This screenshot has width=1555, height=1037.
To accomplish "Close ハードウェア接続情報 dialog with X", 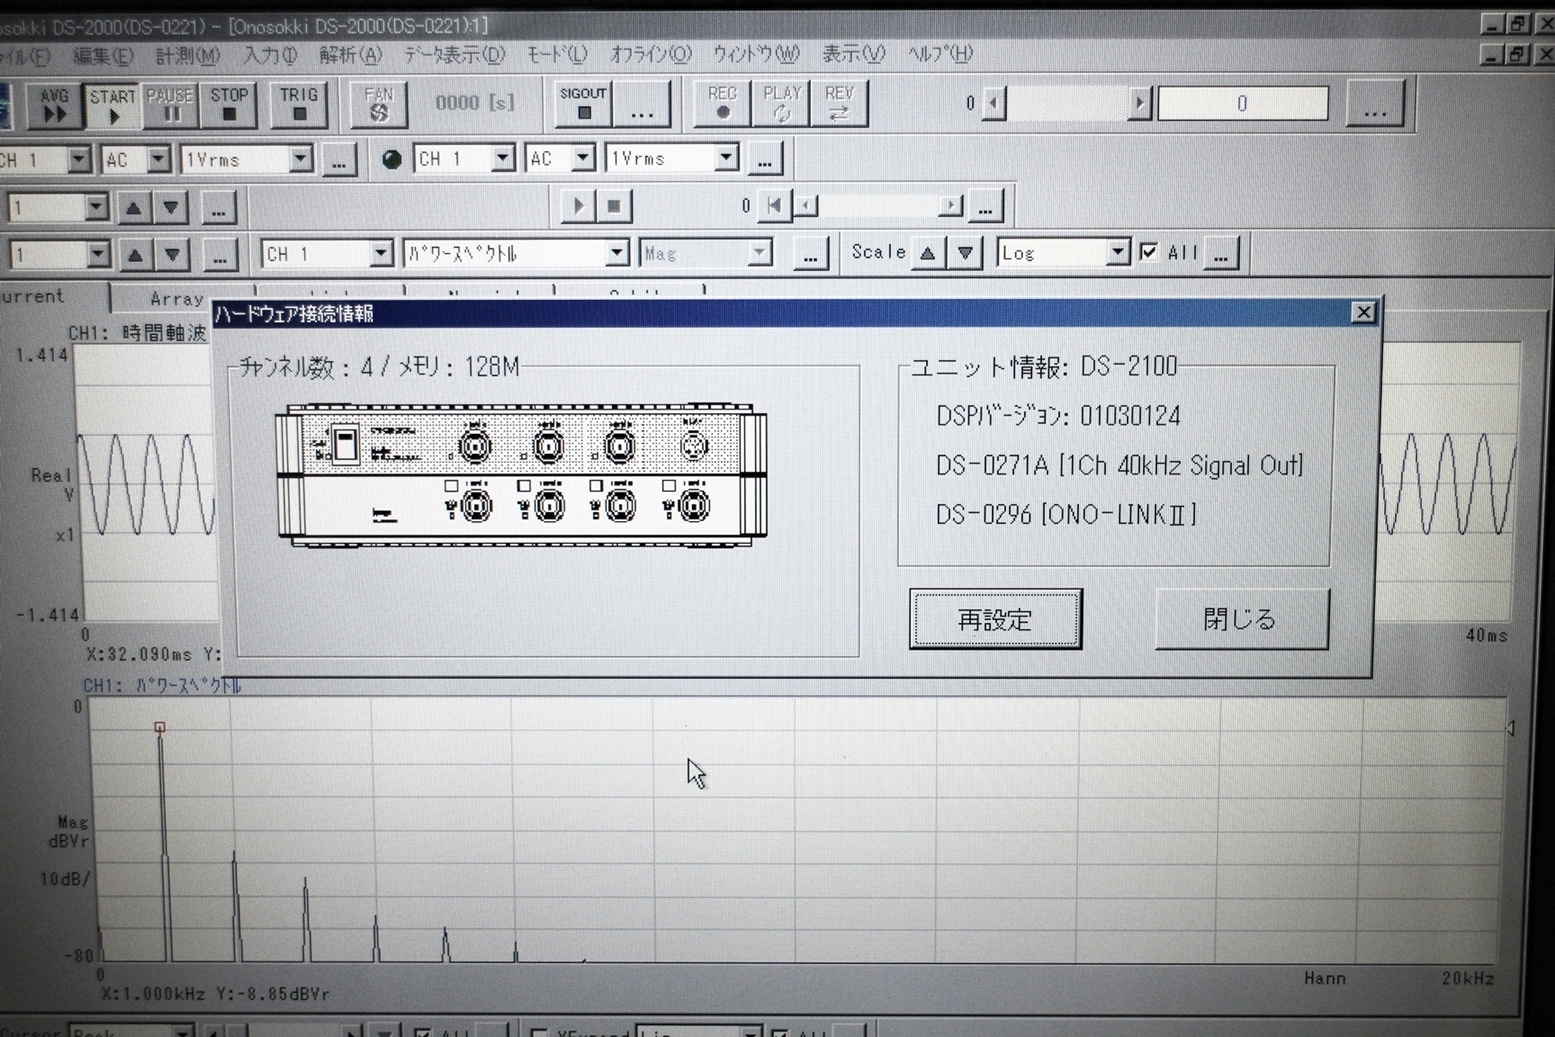I will pyautogui.click(x=1362, y=313).
